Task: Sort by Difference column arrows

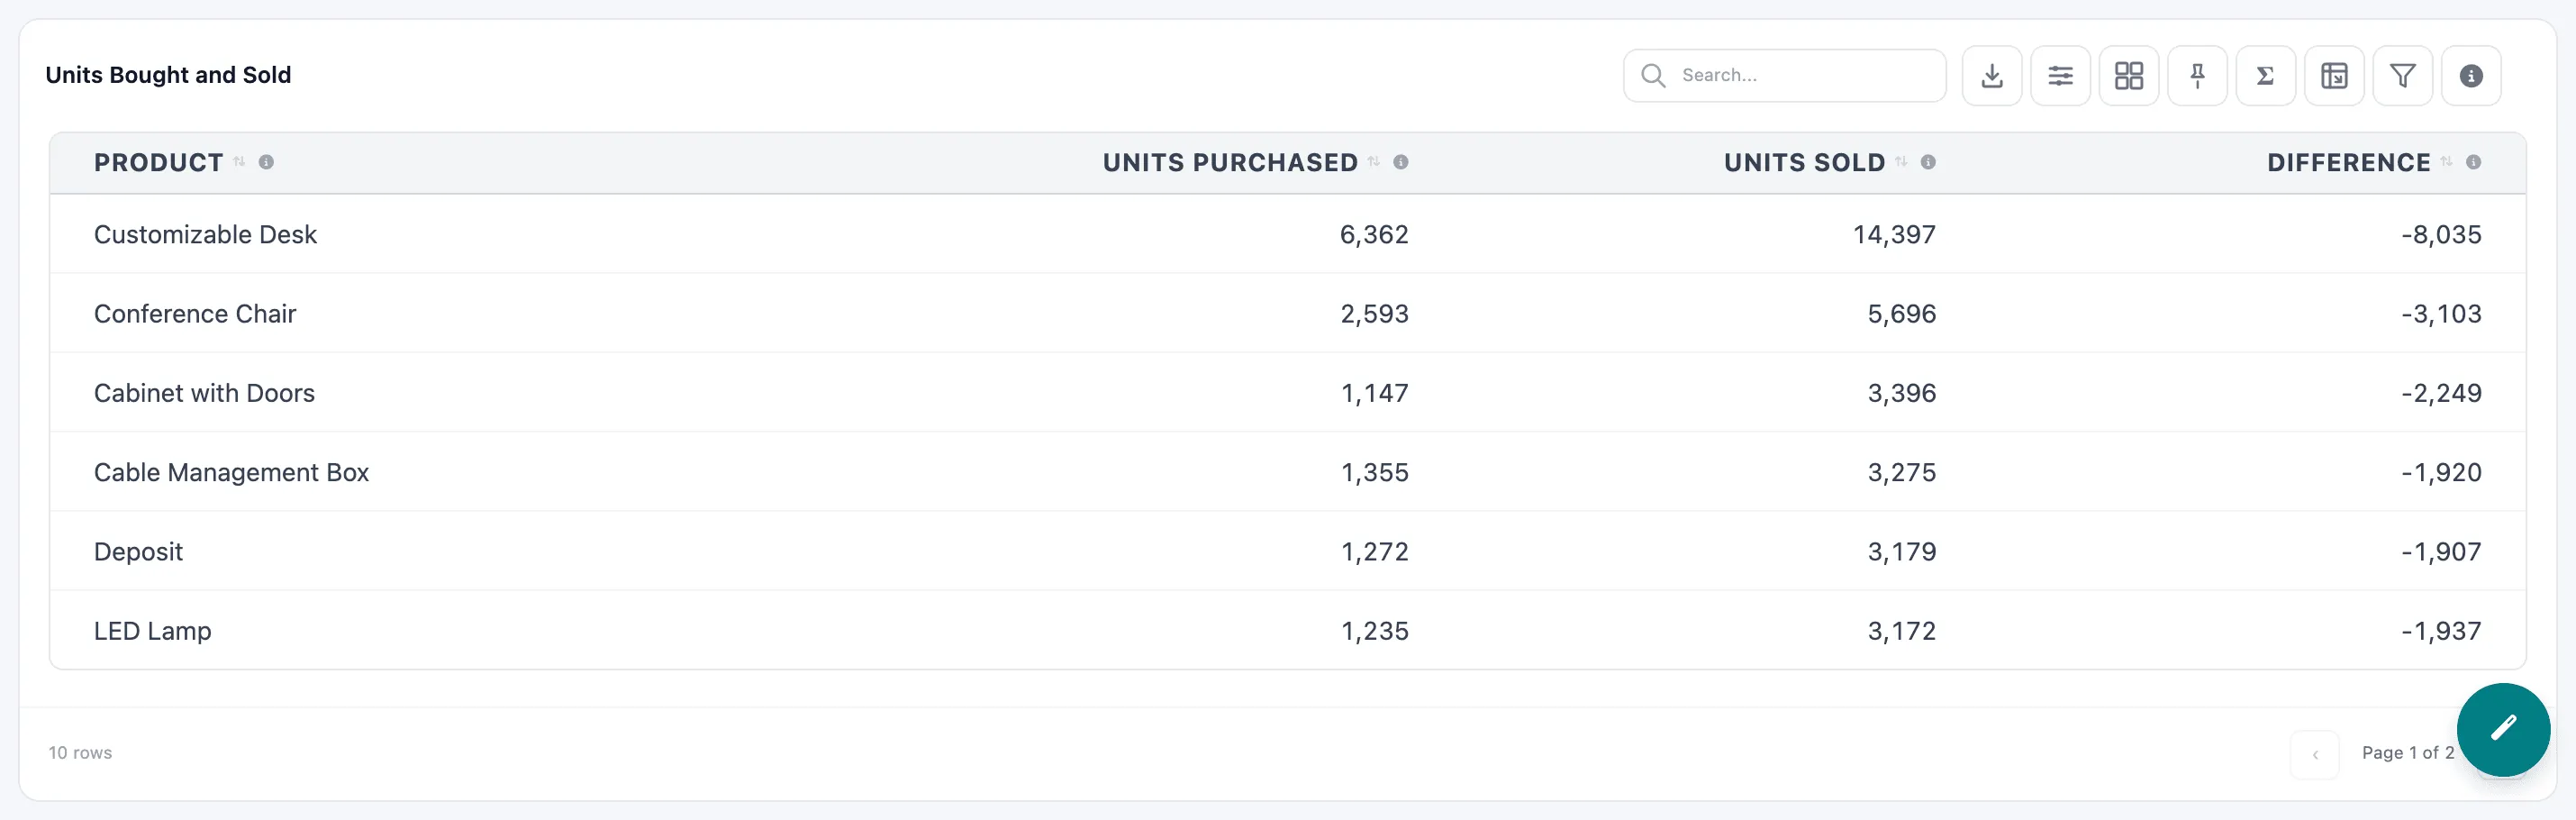Action: [x=2446, y=162]
